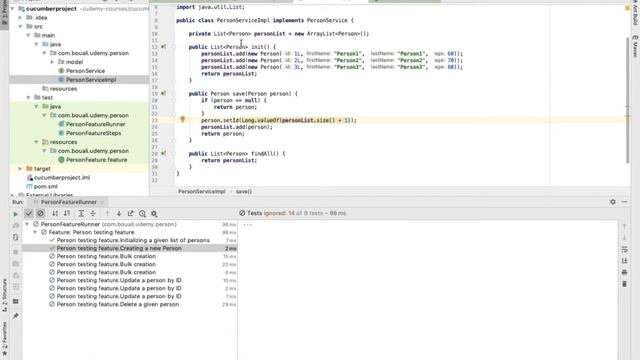Open test history clock icon

point(142,213)
